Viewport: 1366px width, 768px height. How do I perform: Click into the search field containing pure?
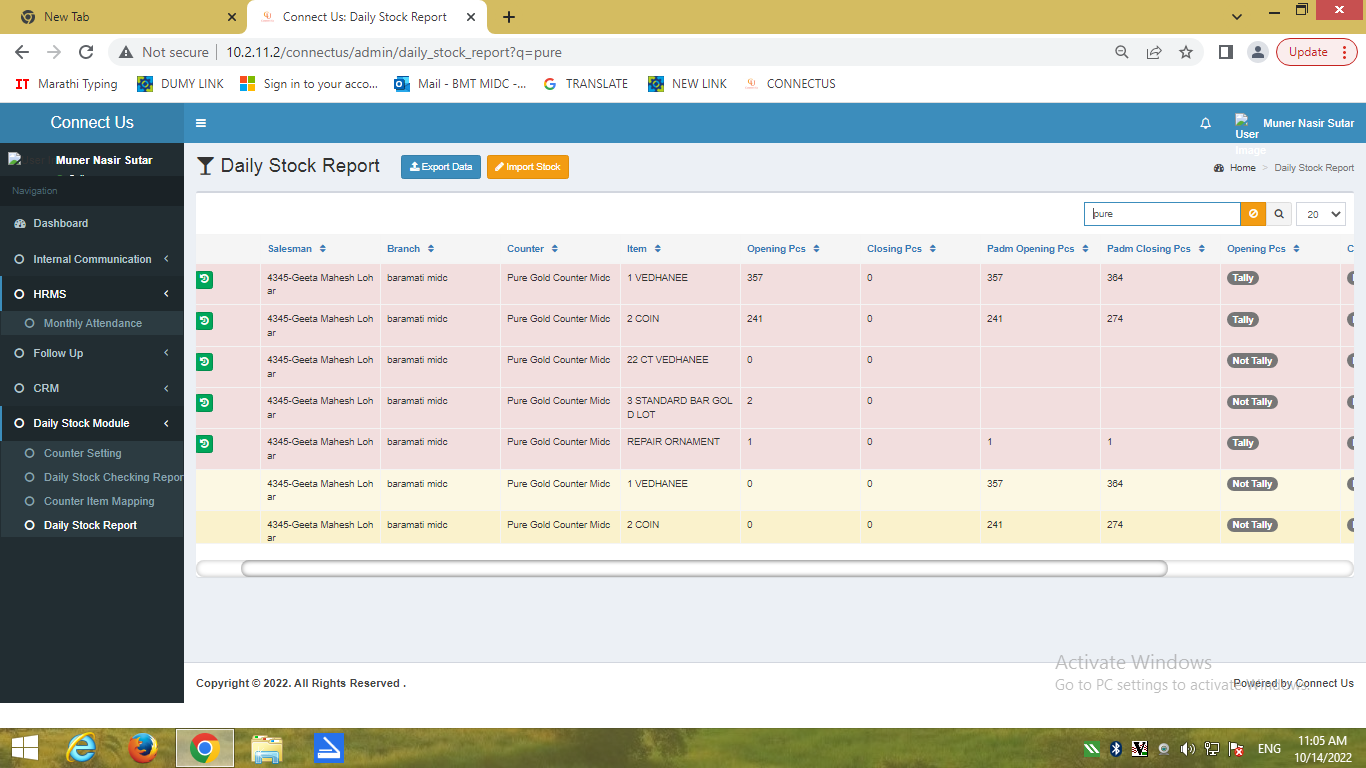click(x=1162, y=214)
